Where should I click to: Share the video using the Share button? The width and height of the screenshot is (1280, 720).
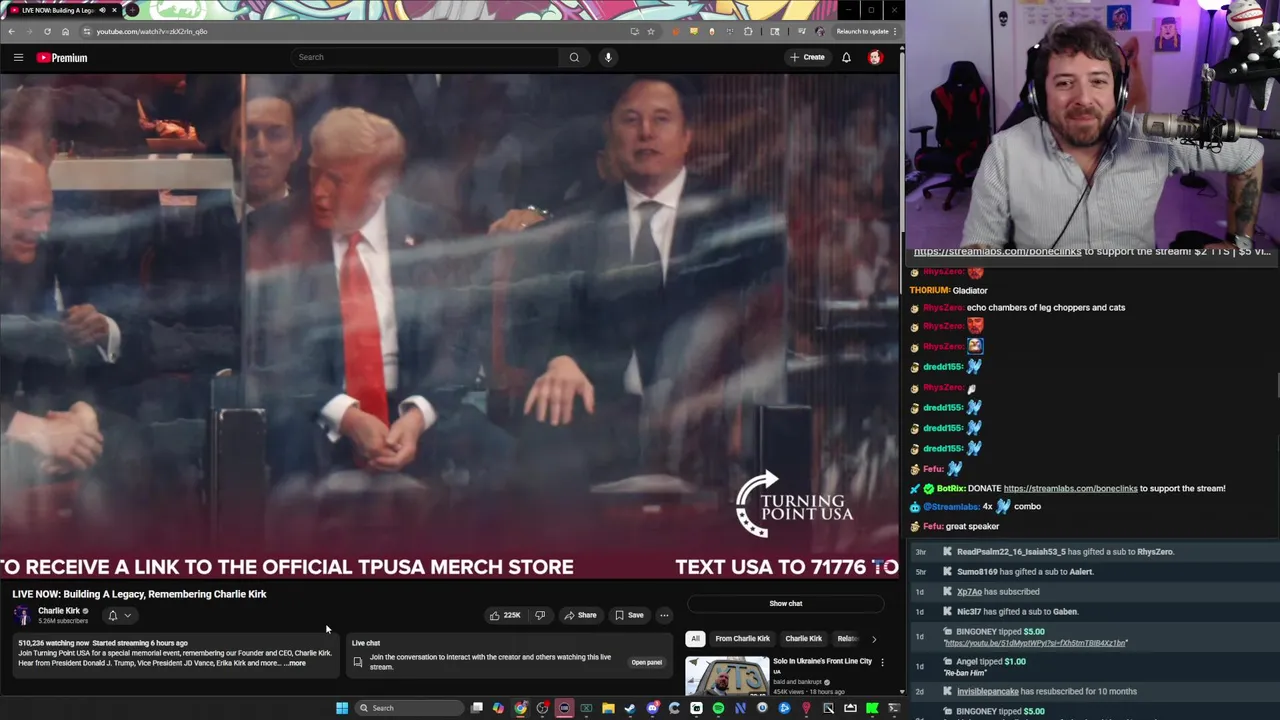click(x=580, y=615)
